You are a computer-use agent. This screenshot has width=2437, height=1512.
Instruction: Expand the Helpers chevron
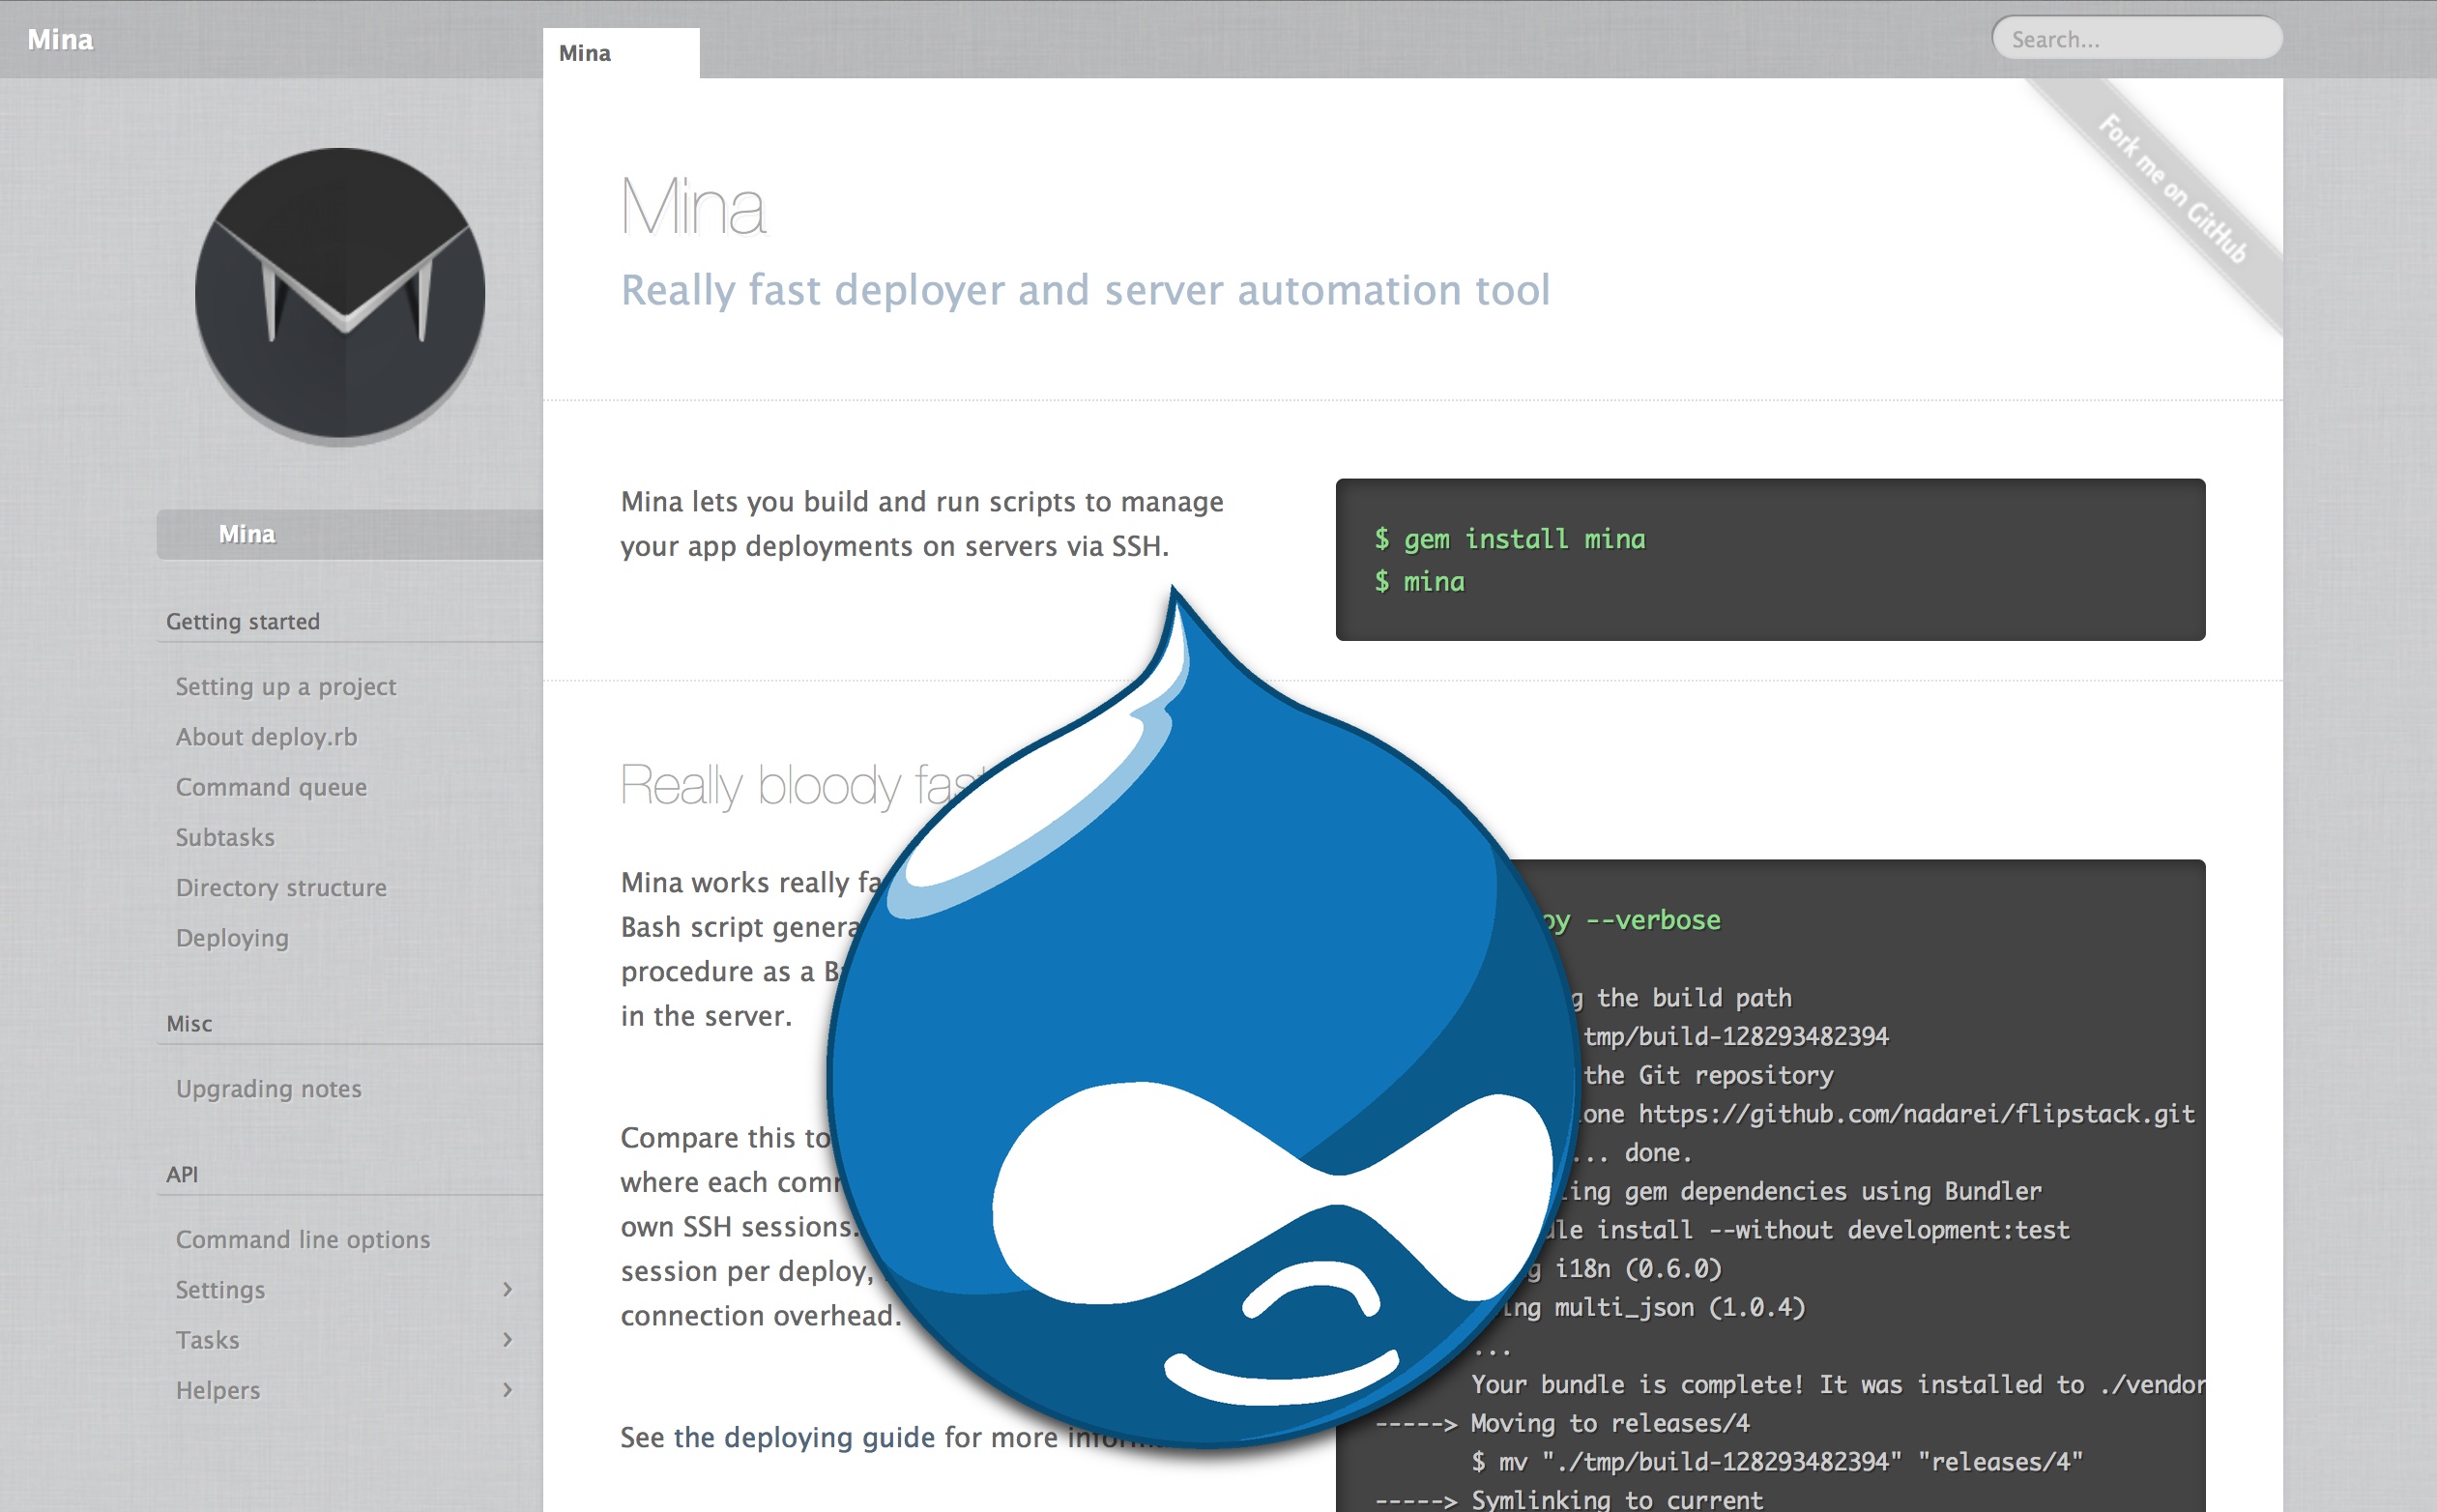pos(507,1390)
